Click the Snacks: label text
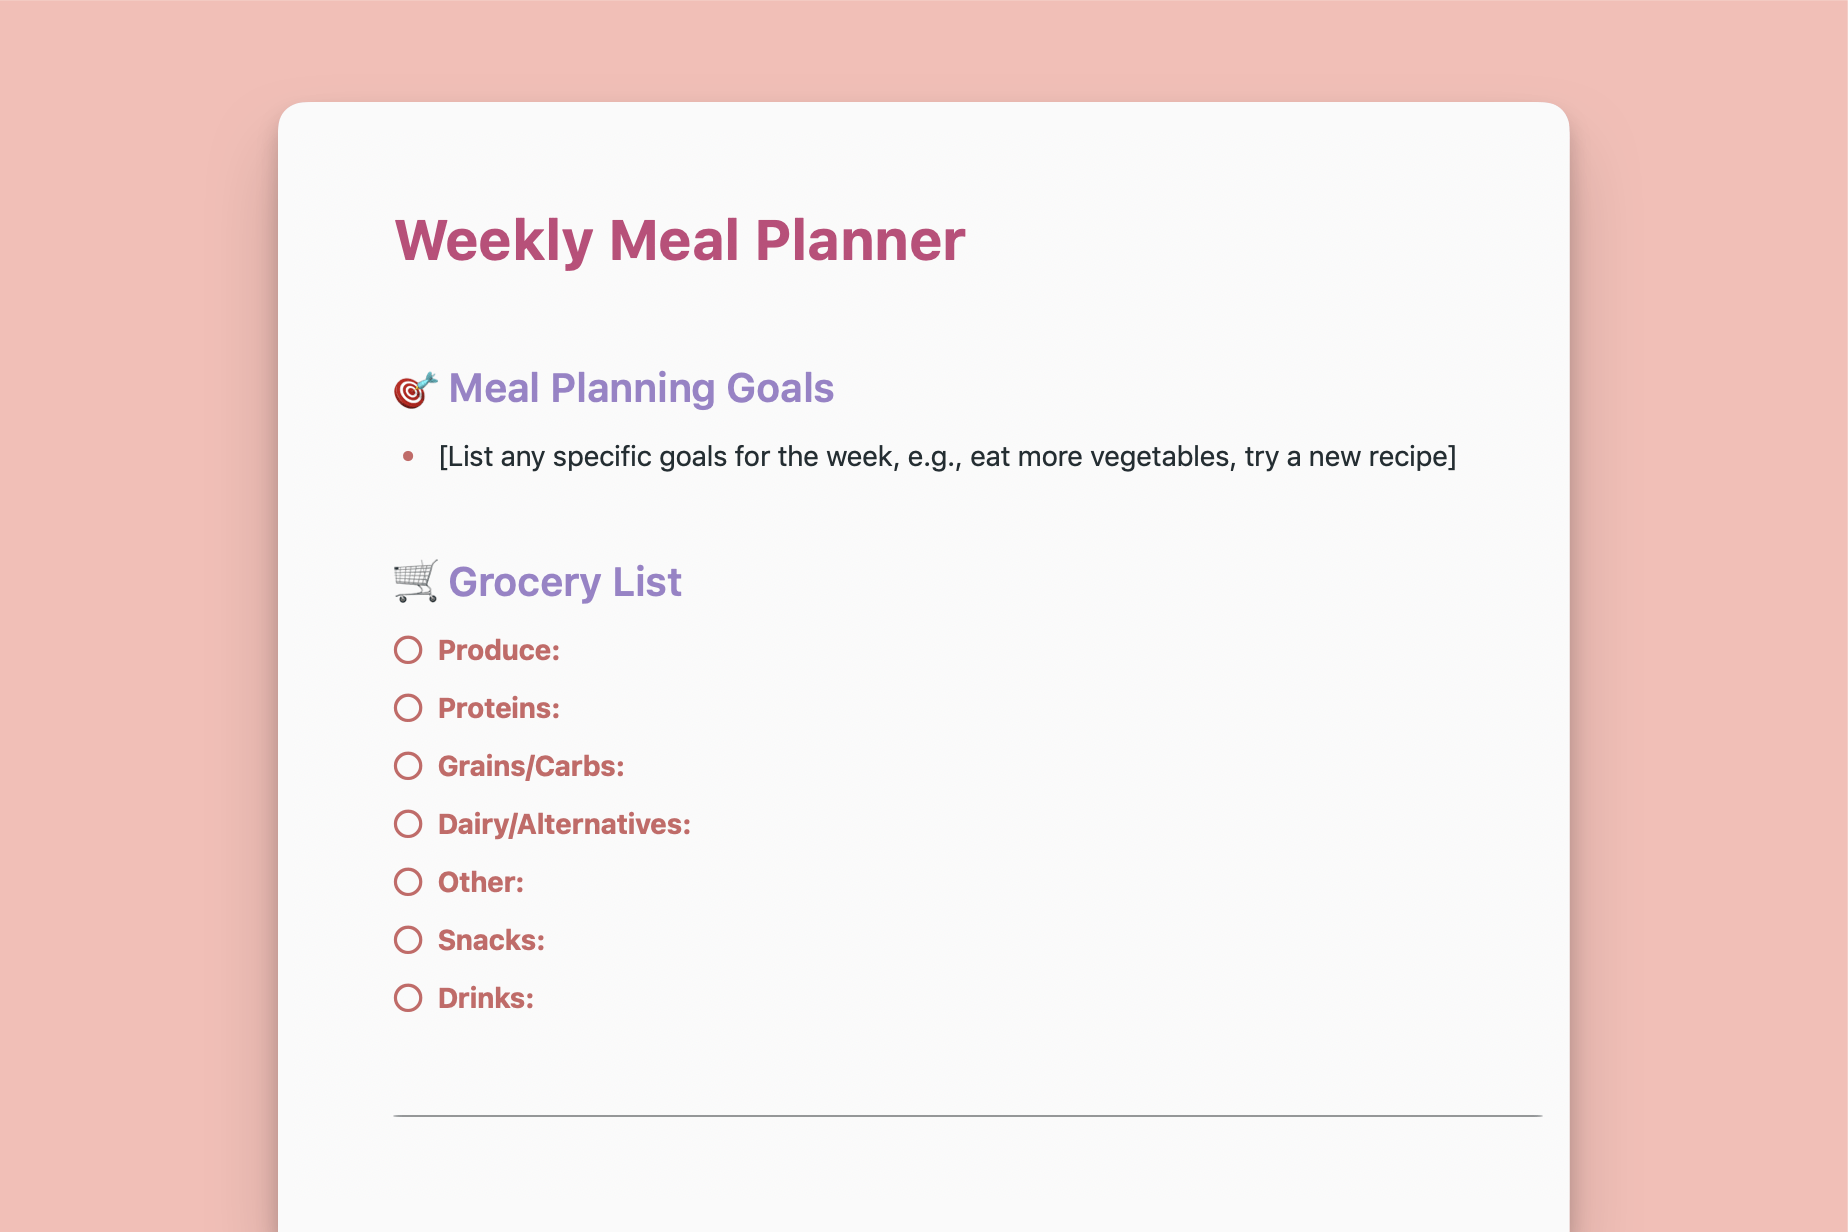The height and width of the screenshot is (1232, 1848). (491, 940)
